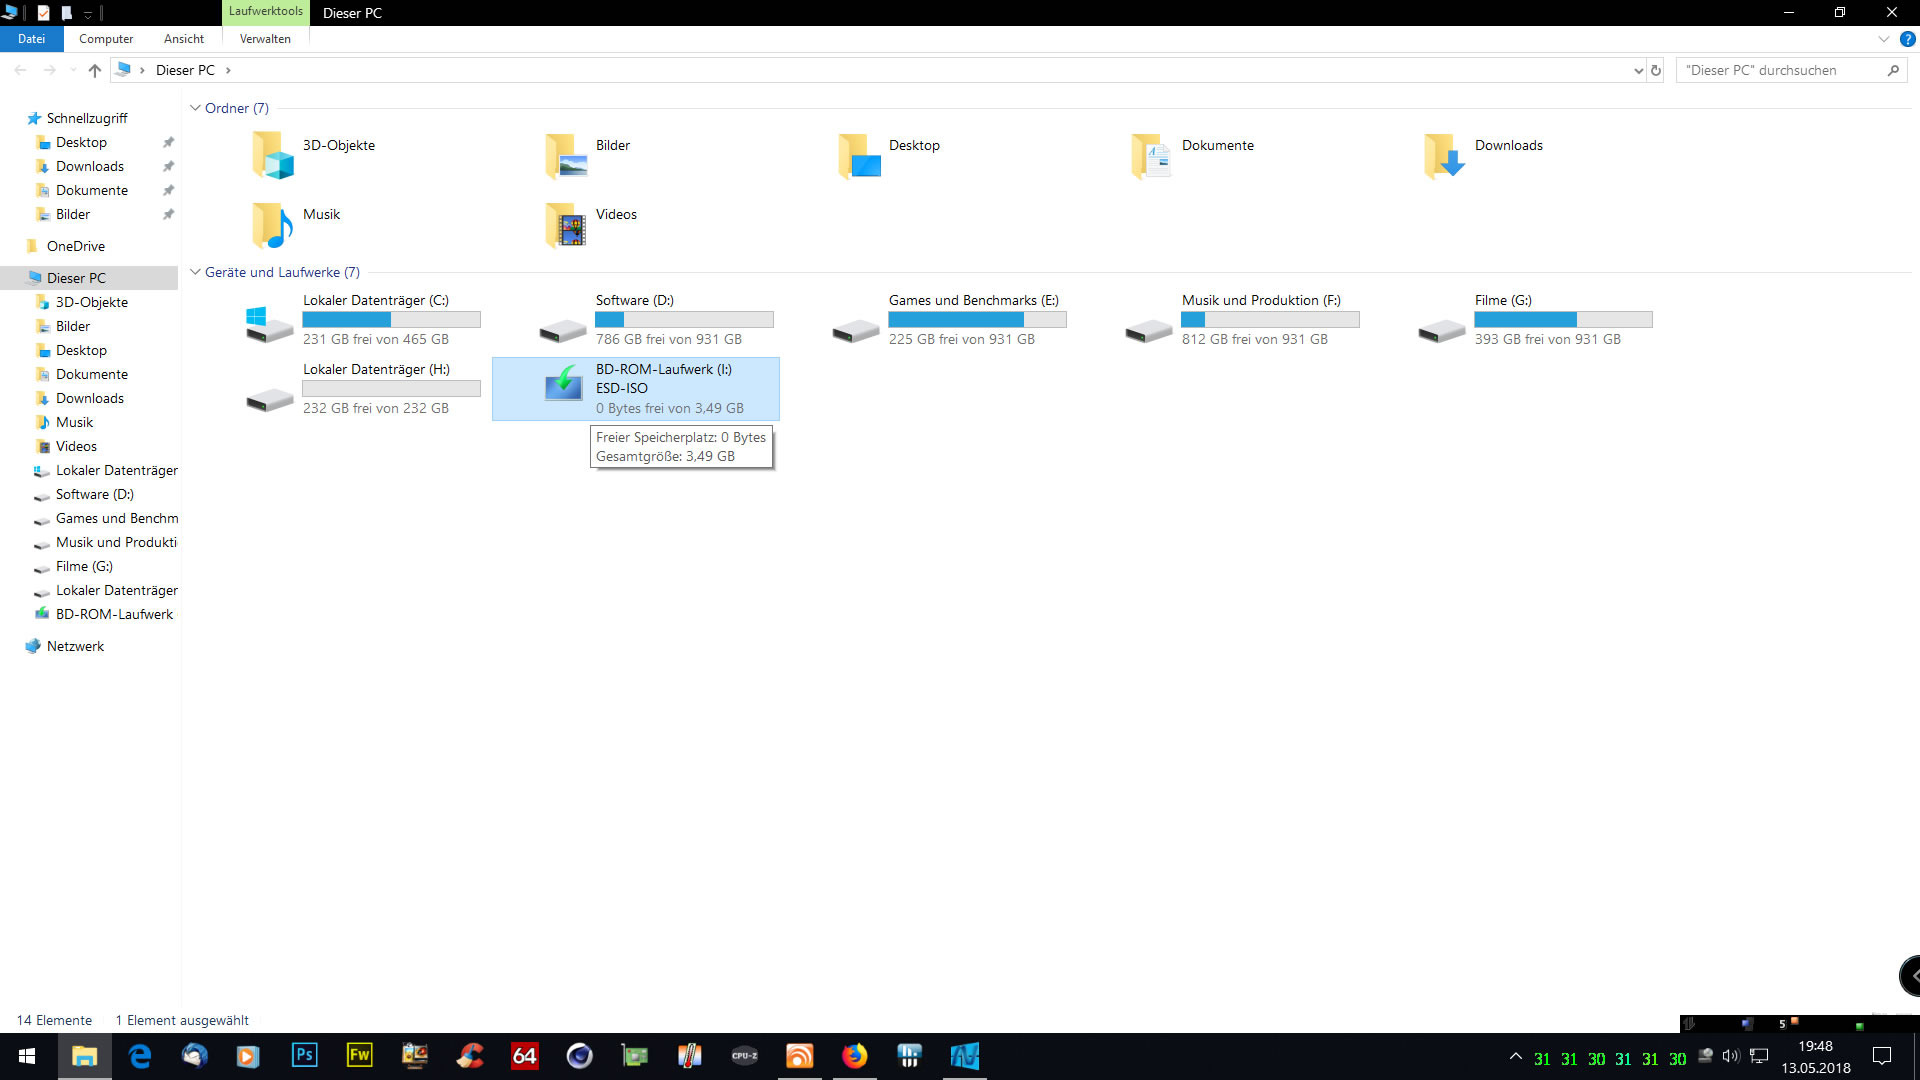This screenshot has height=1080, width=1920.
Task: Open the Datei menu
Action: (31, 39)
